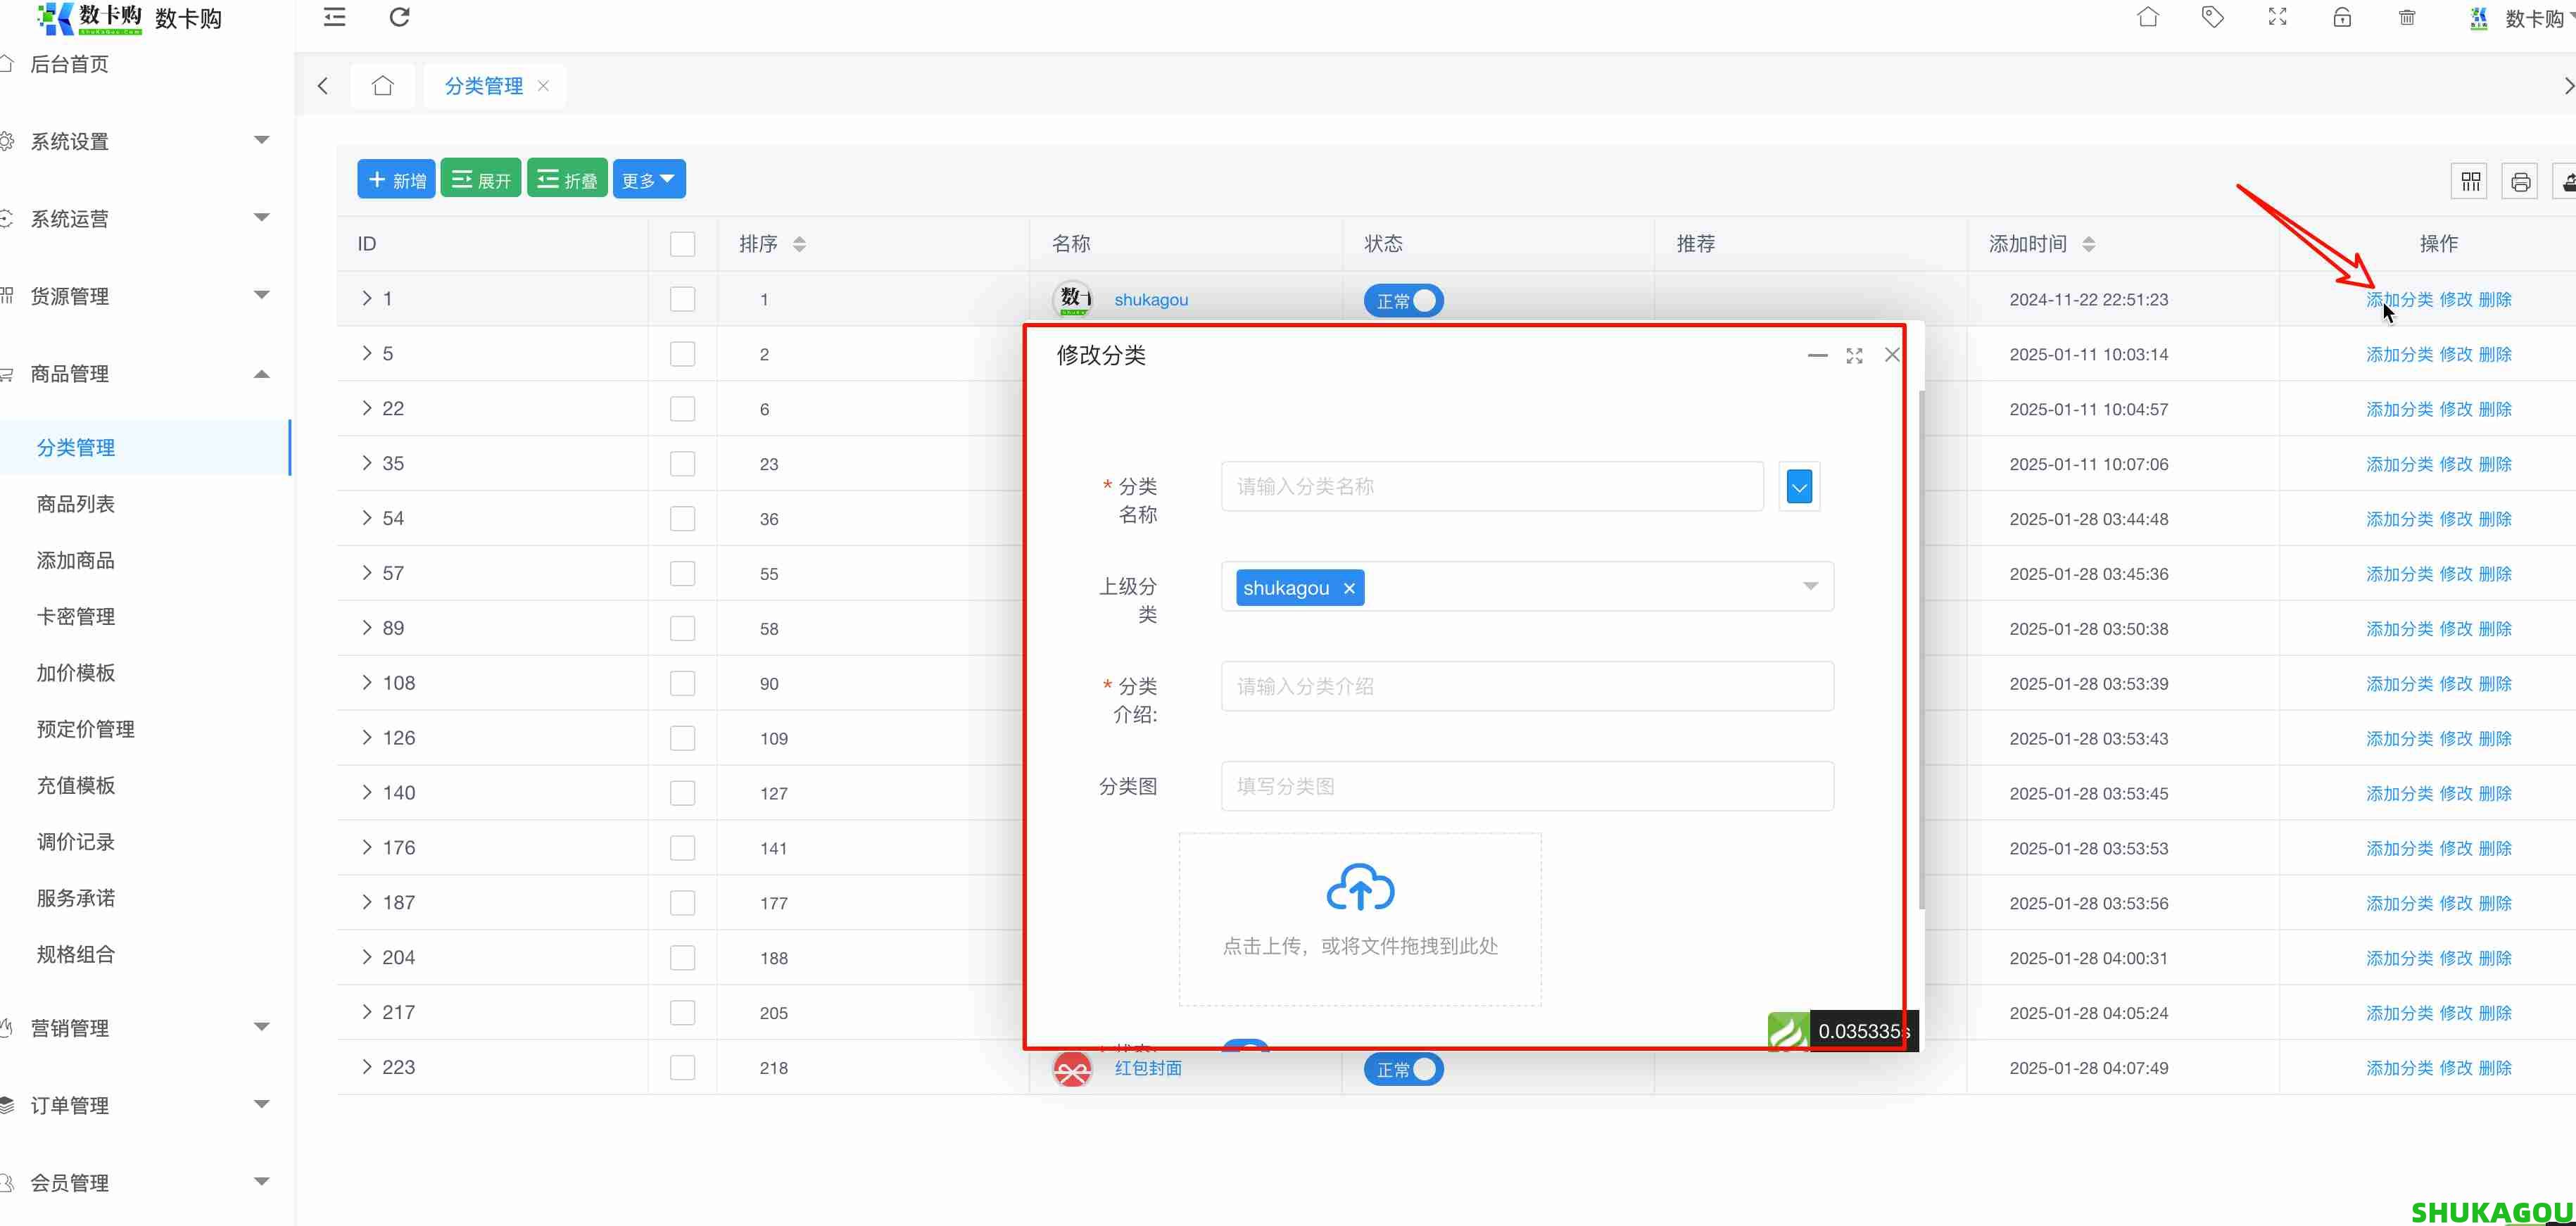Click the lock icon in top toolbar
Image resolution: width=2576 pixels, height=1226 pixels.
coord(2342,17)
